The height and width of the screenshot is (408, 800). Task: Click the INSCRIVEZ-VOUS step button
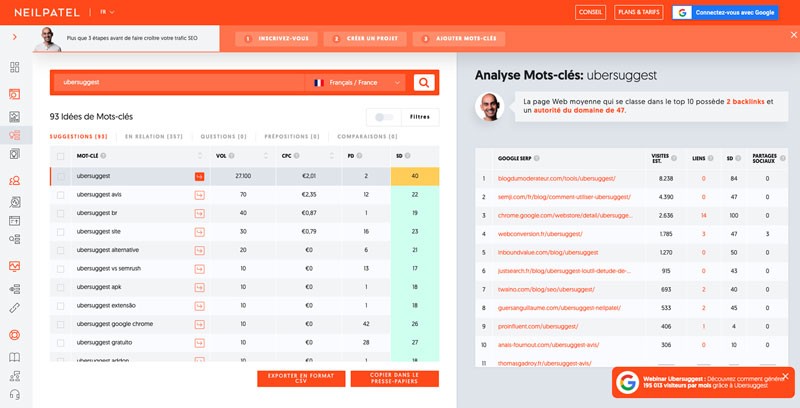(x=277, y=39)
